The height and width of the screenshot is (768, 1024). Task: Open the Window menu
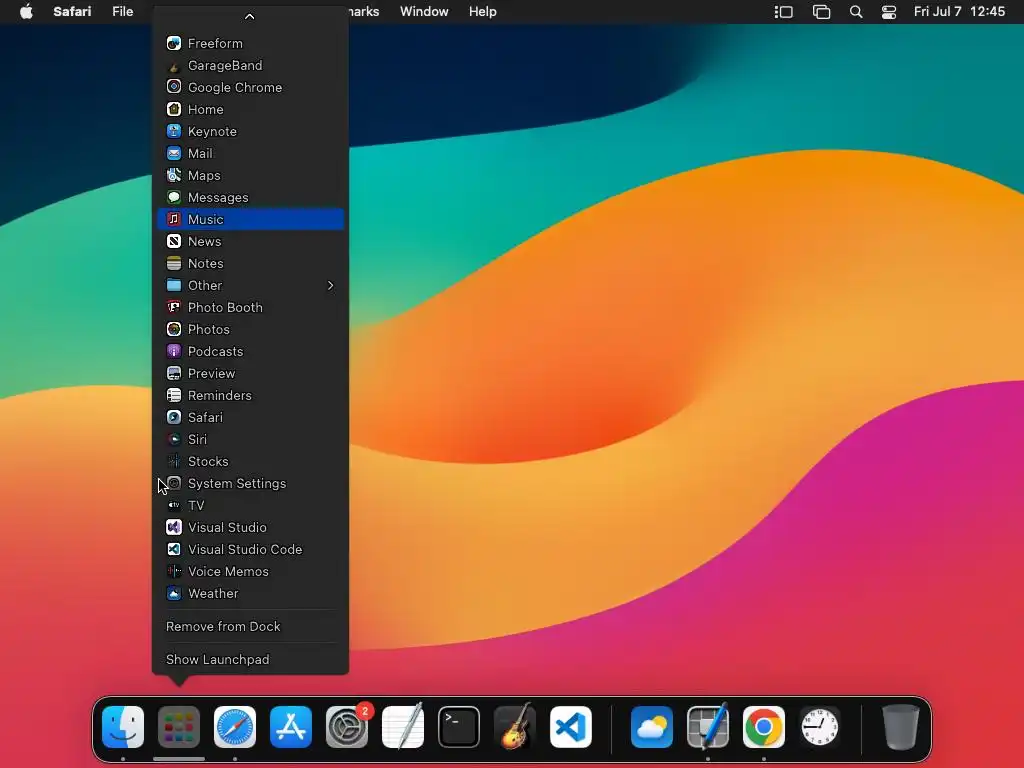click(424, 12)
